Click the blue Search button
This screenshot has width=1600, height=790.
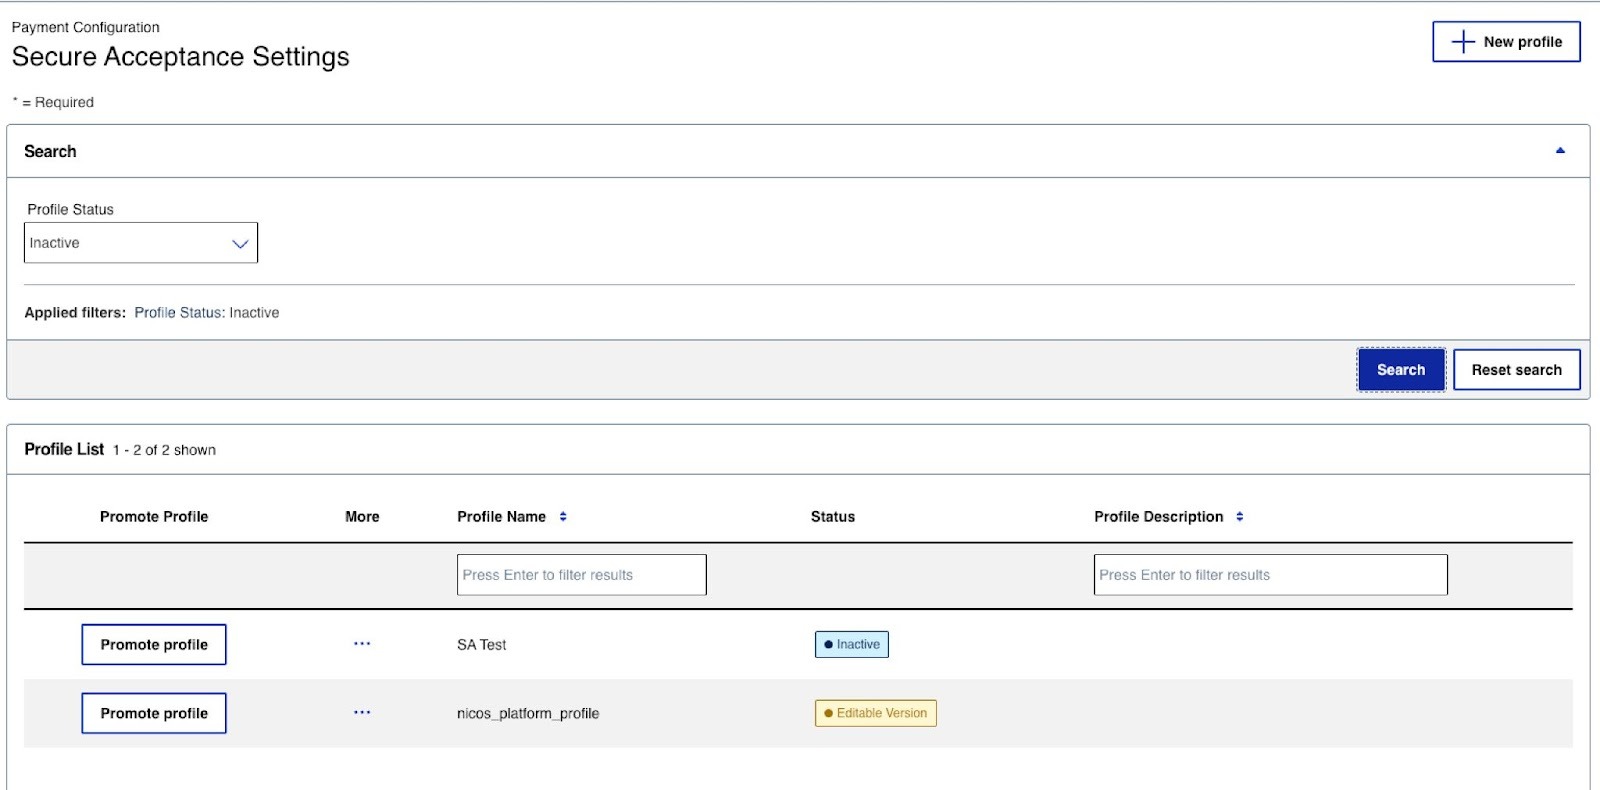click(x=1400, y=370)
